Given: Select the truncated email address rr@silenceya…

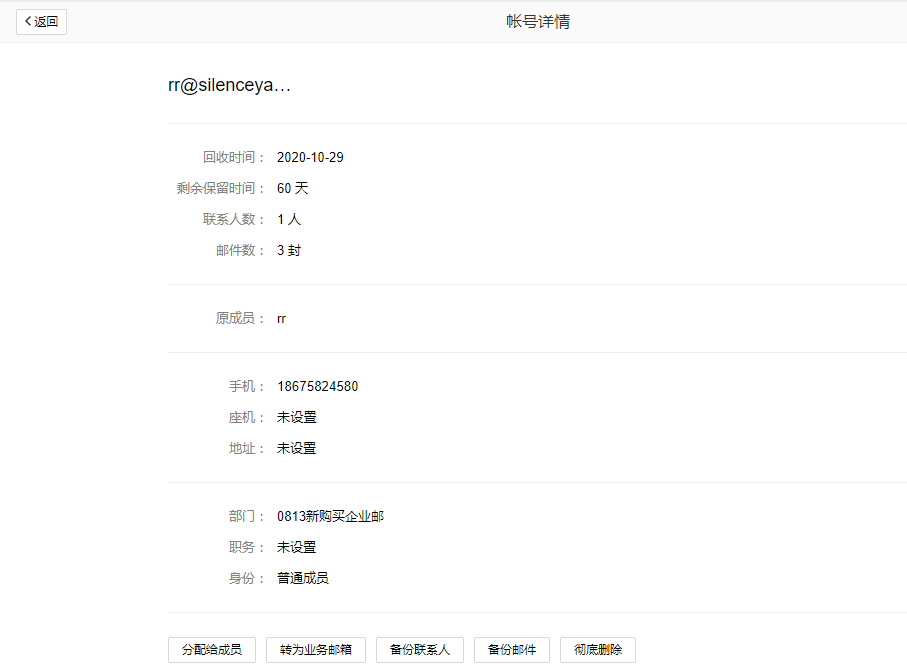Looking at the screenshot, I should 229,85.
